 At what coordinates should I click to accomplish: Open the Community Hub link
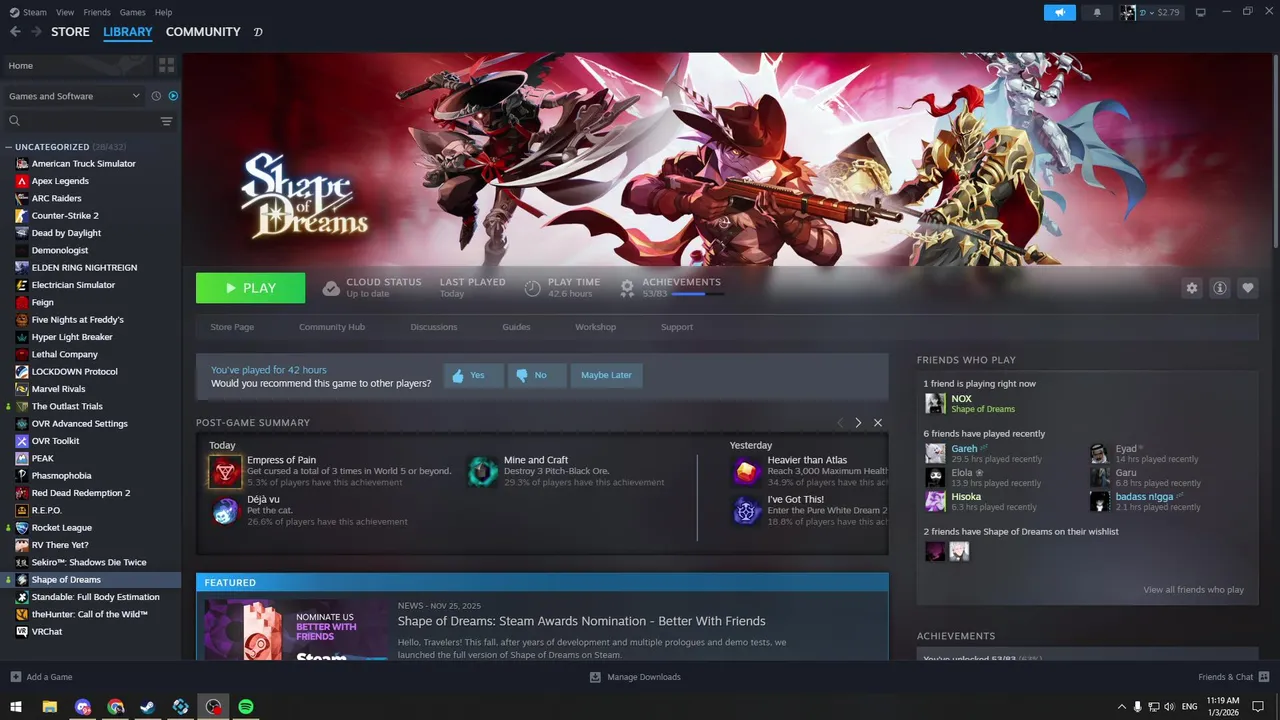tap(332, 327)
